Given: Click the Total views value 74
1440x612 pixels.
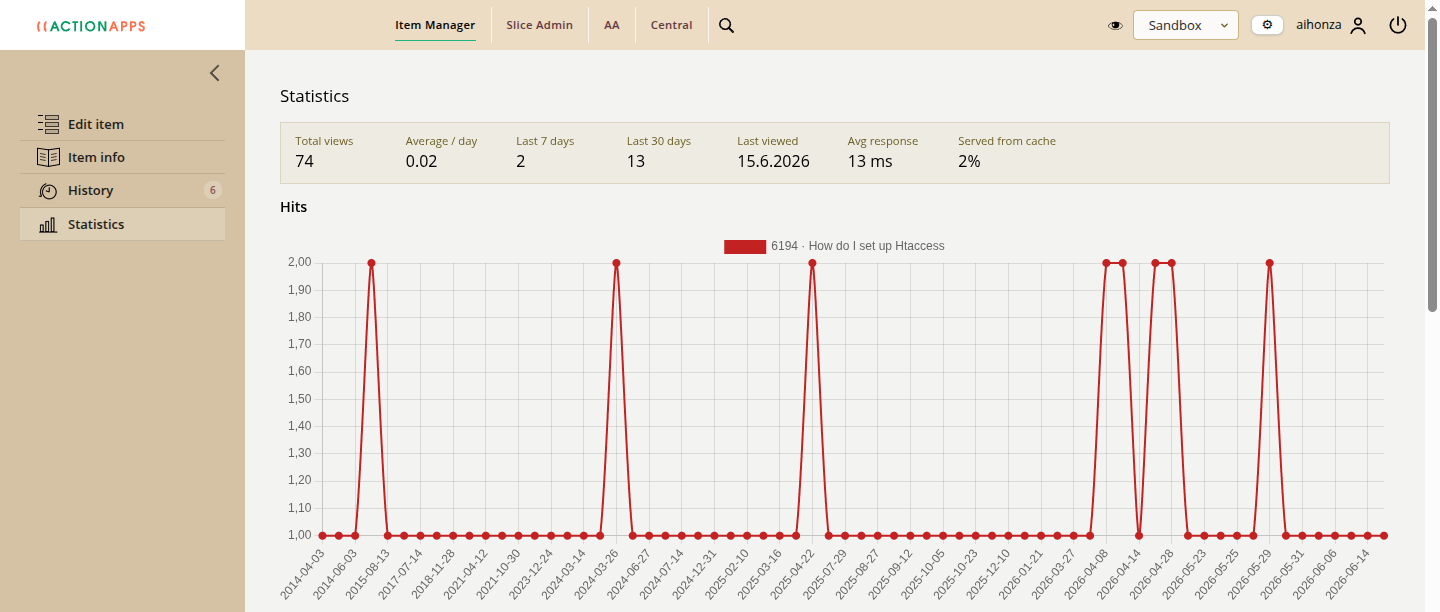Looking at the screenshot, I should pos(304,161).
